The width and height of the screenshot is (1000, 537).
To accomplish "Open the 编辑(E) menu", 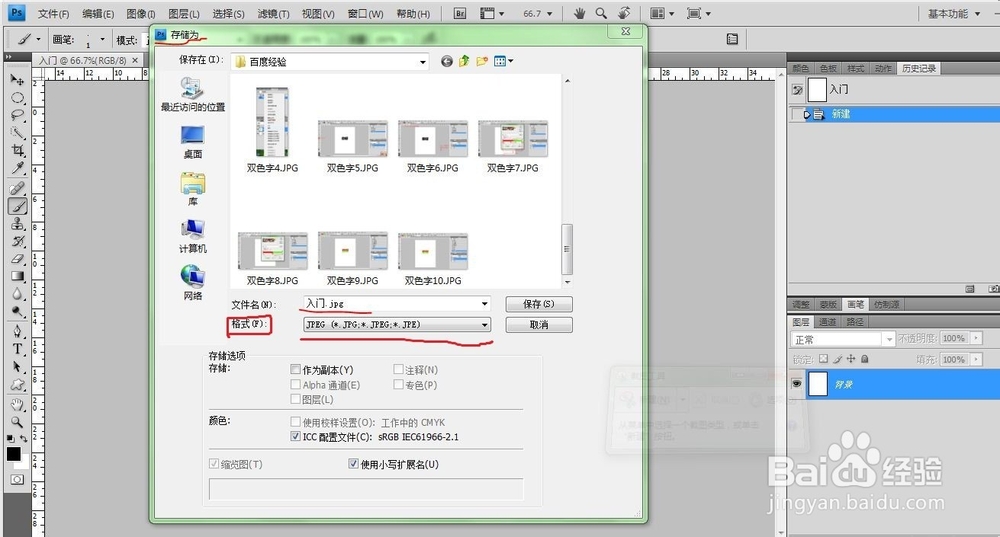I will point(98,13).
